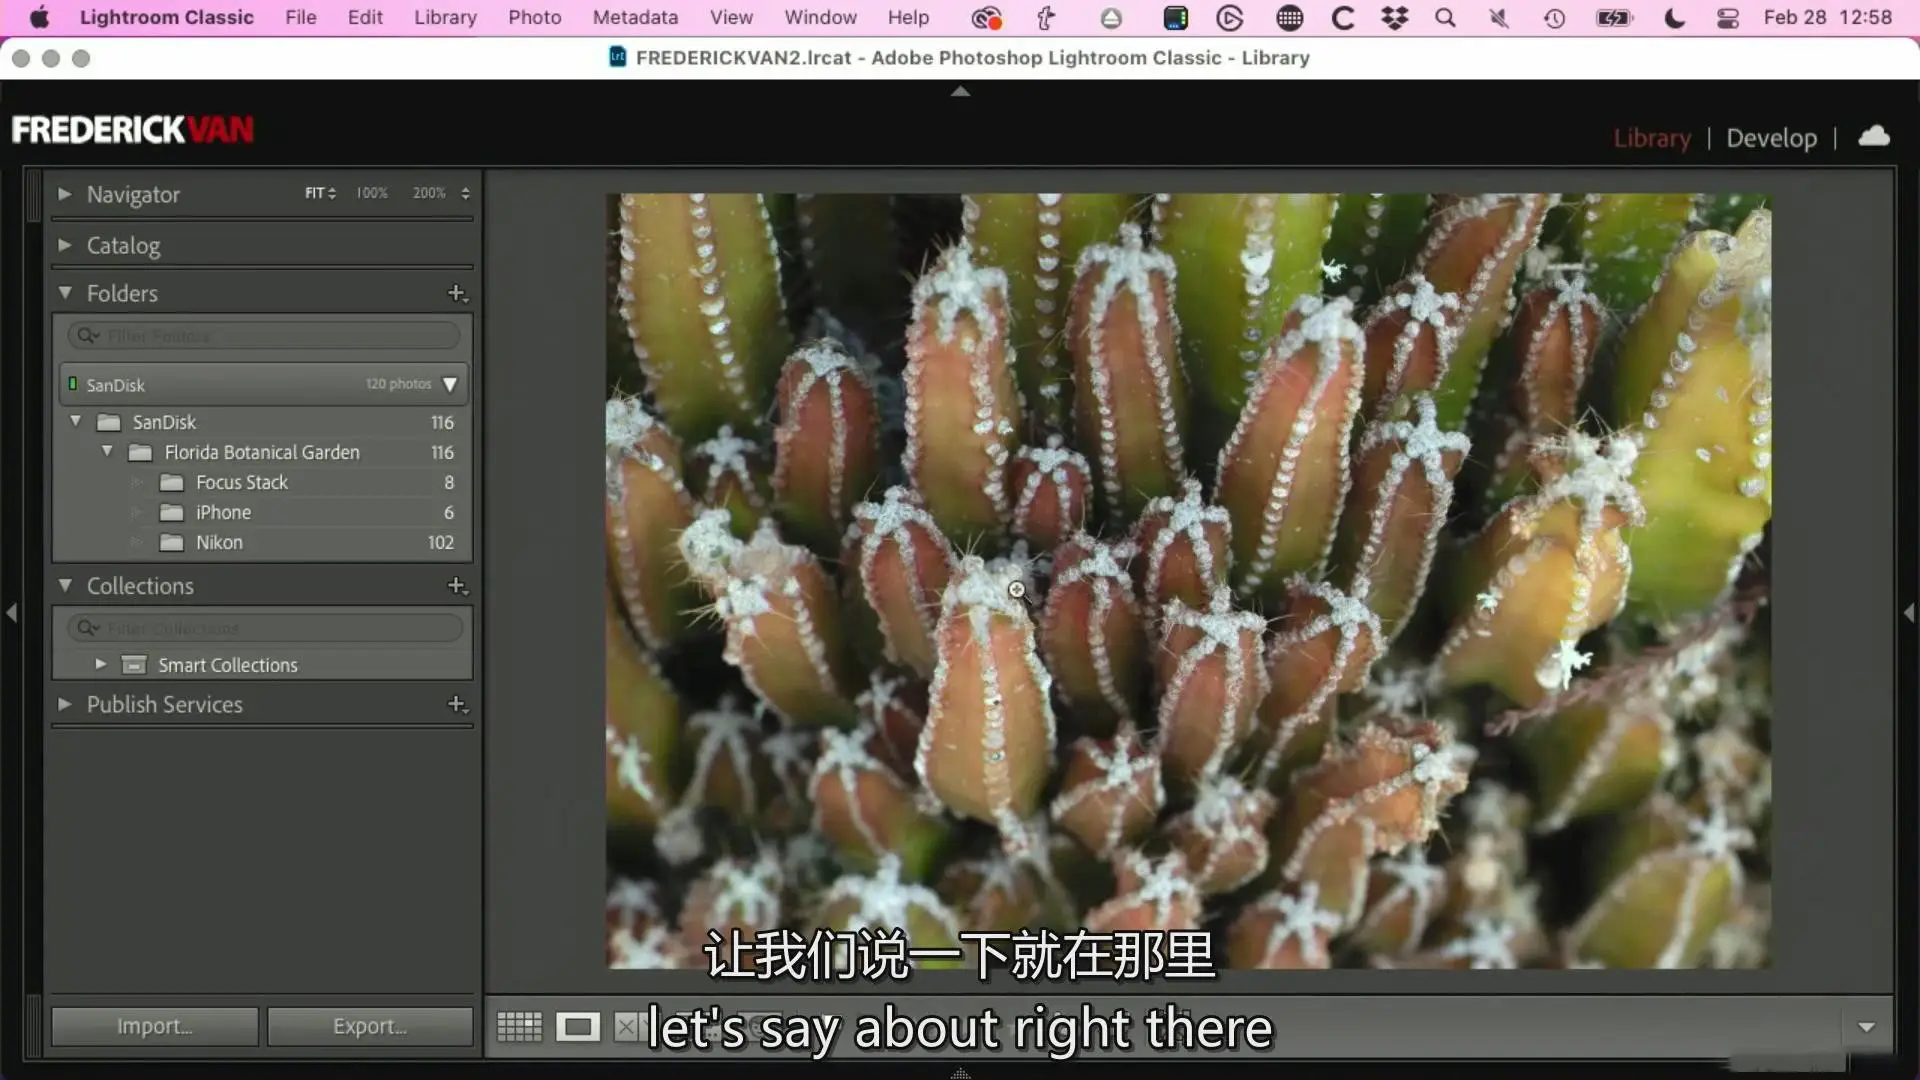The image size is (1920, 1080).
Task: Select the Nikon folder with 102 photos
Action: click(262, 543)
